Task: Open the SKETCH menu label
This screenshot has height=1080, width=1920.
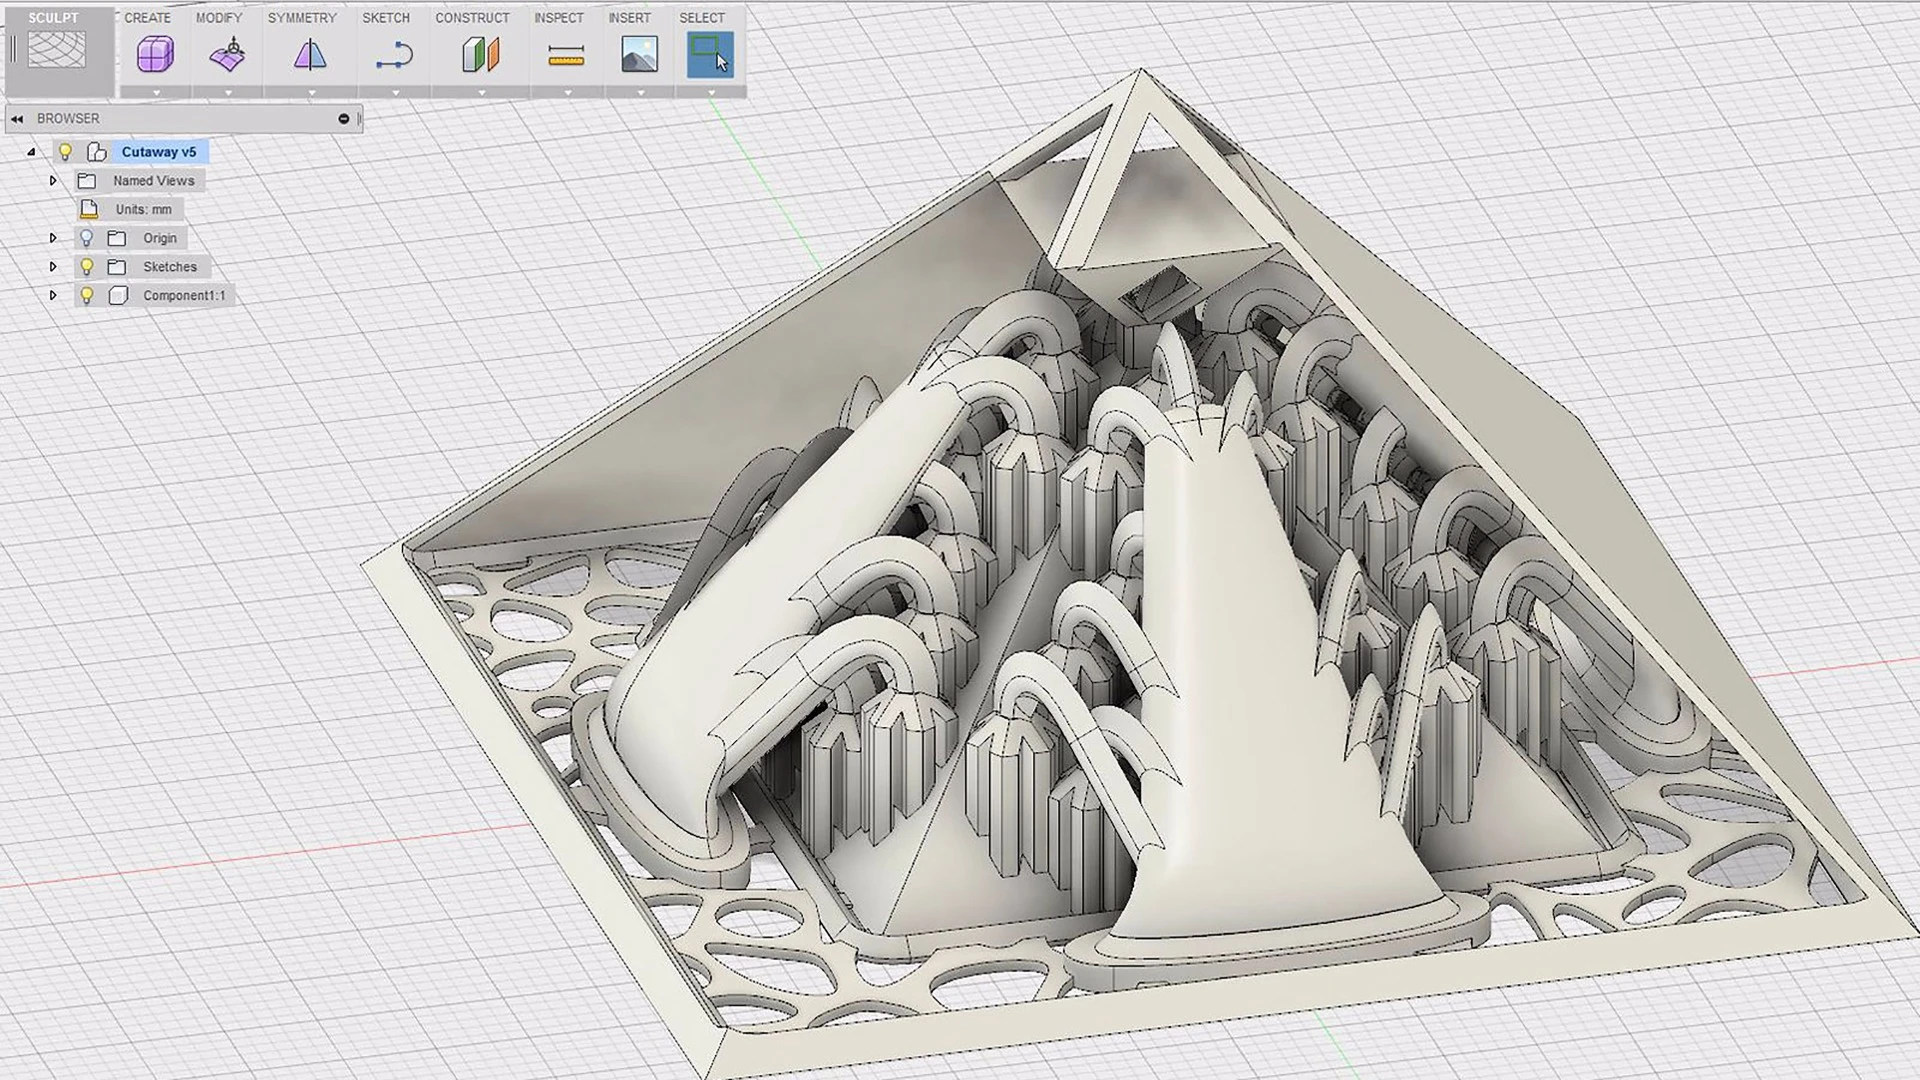Action: (386, 18)
